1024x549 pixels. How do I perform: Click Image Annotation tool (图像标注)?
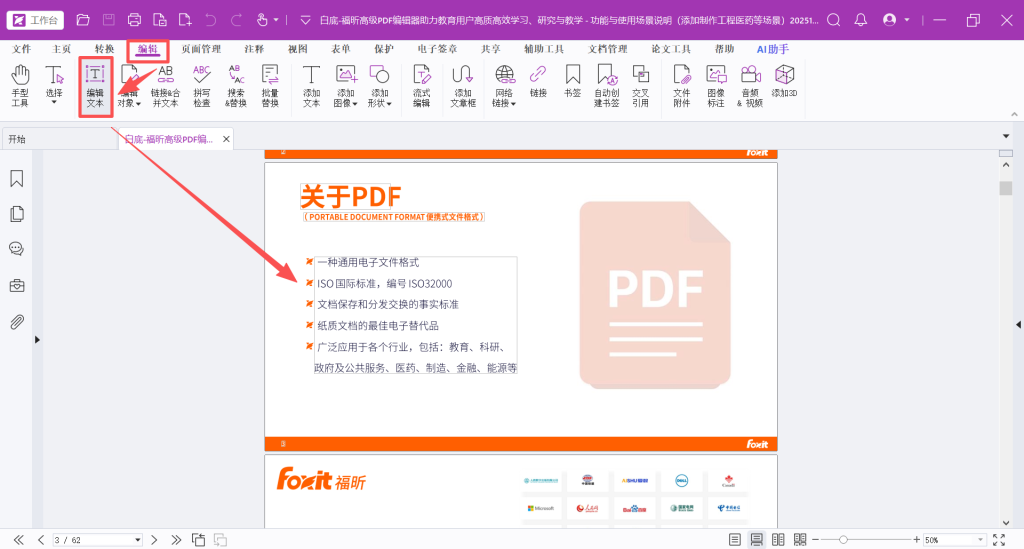click(716, 86)
